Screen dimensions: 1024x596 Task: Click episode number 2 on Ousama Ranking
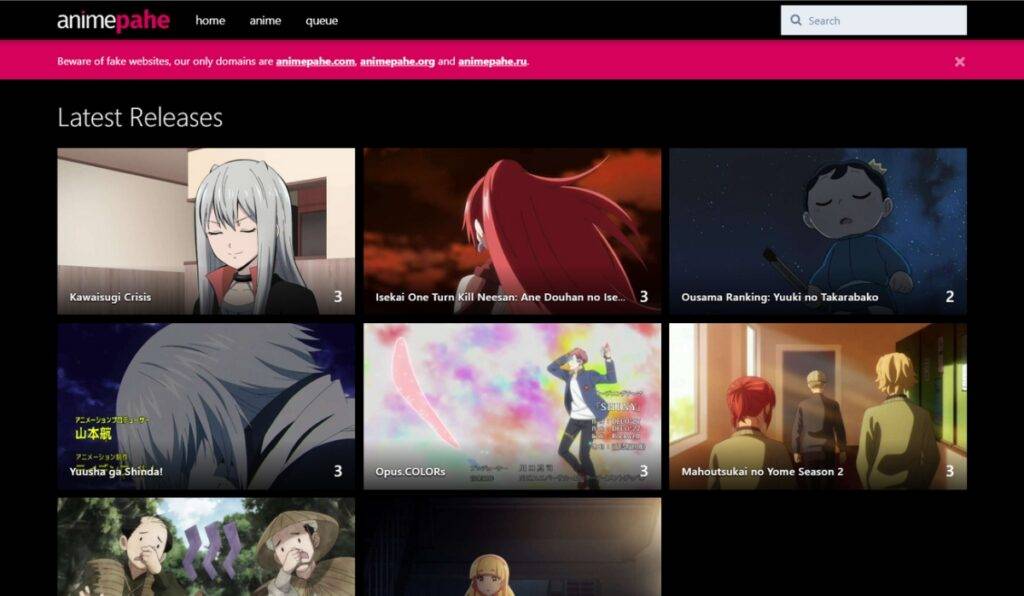coord(950,297)
